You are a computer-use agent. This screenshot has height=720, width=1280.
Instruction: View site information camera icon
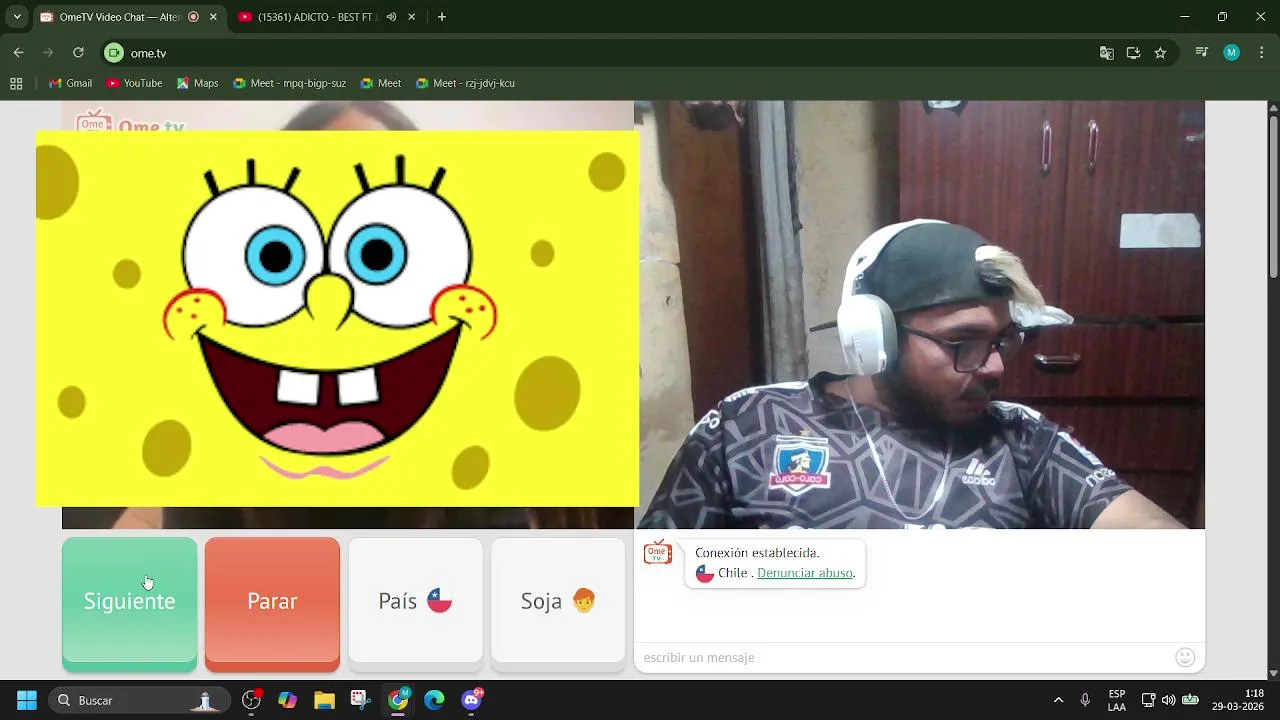[114, 53]
